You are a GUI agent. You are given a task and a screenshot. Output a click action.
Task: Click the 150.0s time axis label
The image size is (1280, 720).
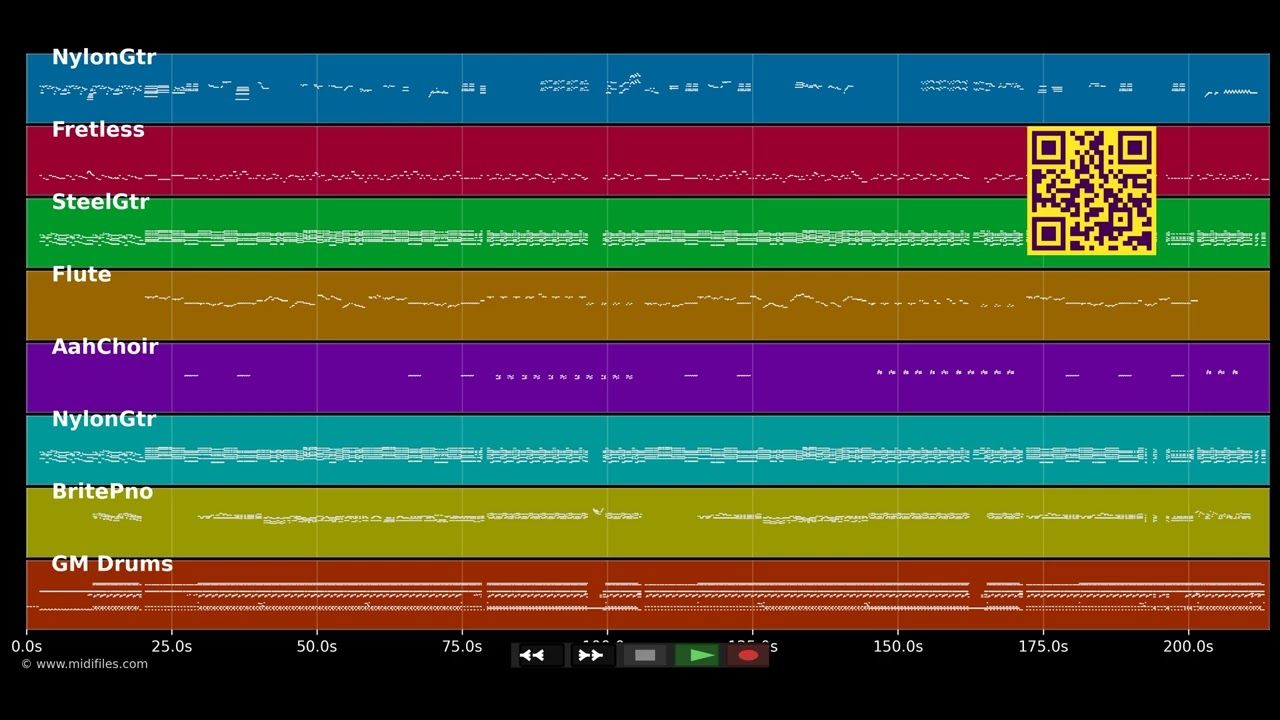pyautogui.click(x=898, y=647)
